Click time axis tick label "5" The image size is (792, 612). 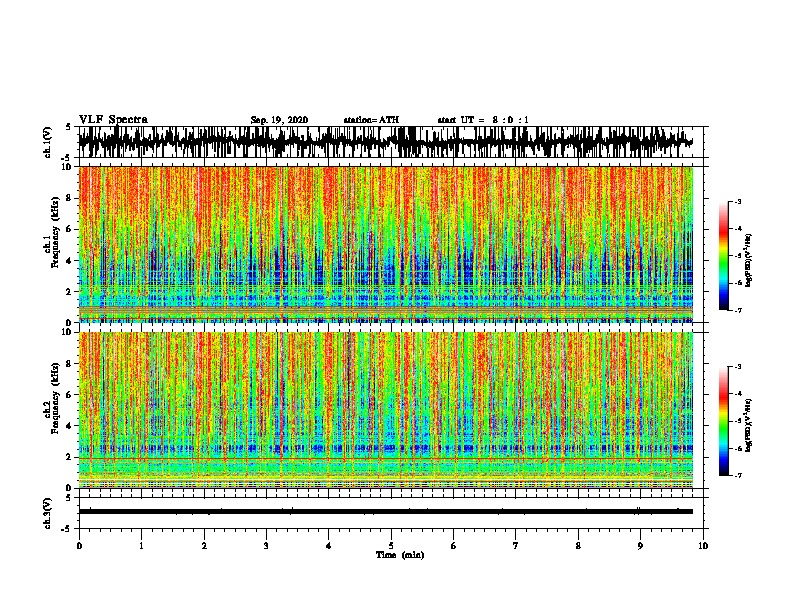(x=391, y=546)
